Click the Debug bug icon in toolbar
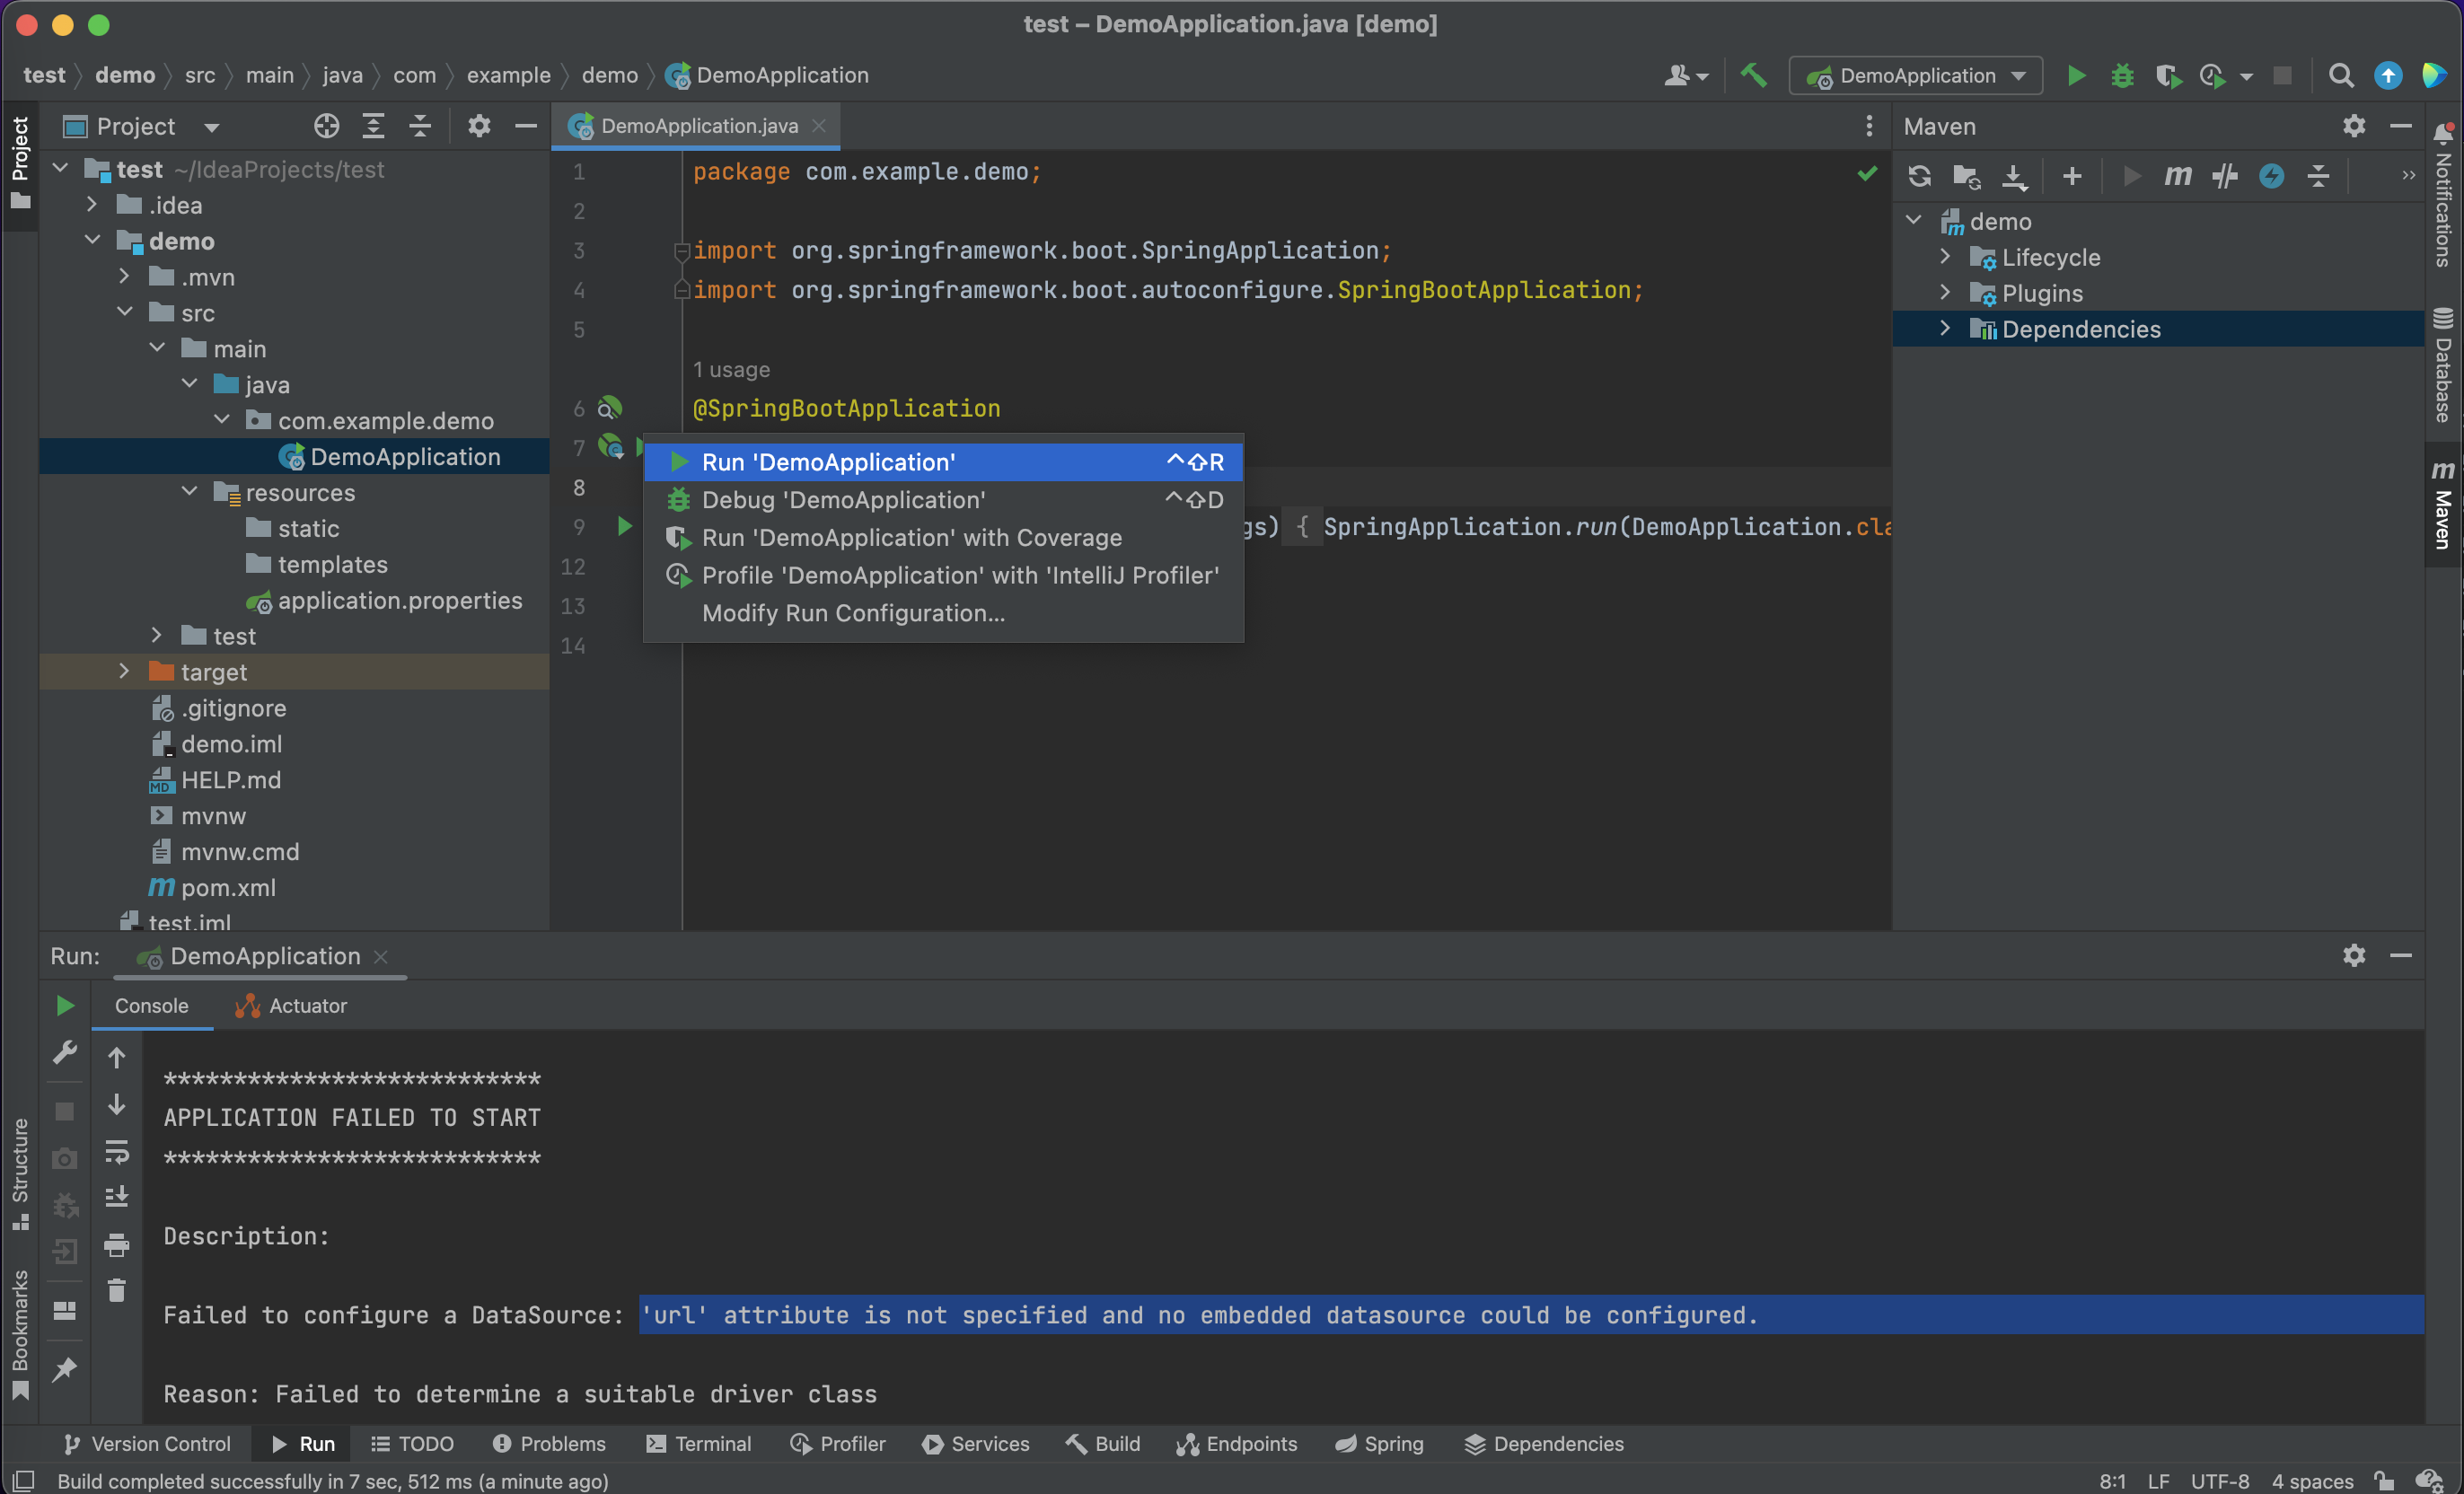Screen dimensions: 2464x1494 pyautogui.click(x=2122, y=75)
